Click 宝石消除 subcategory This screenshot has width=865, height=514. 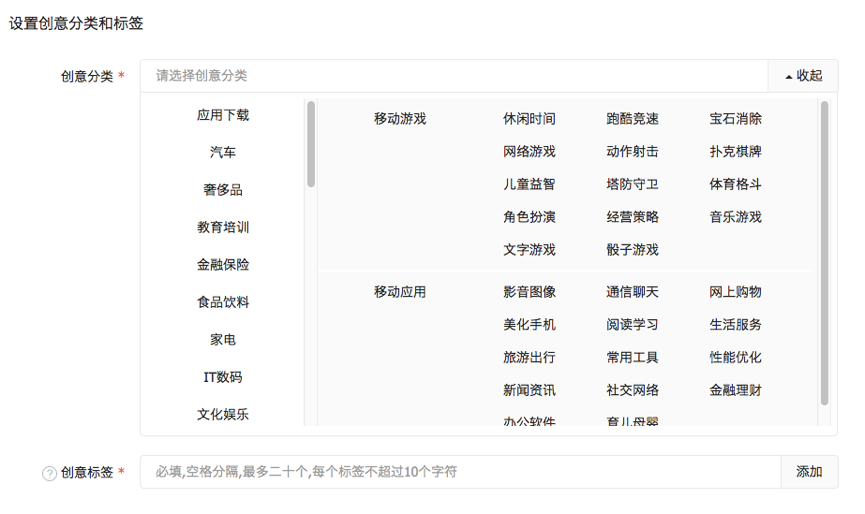pos(735,119)
